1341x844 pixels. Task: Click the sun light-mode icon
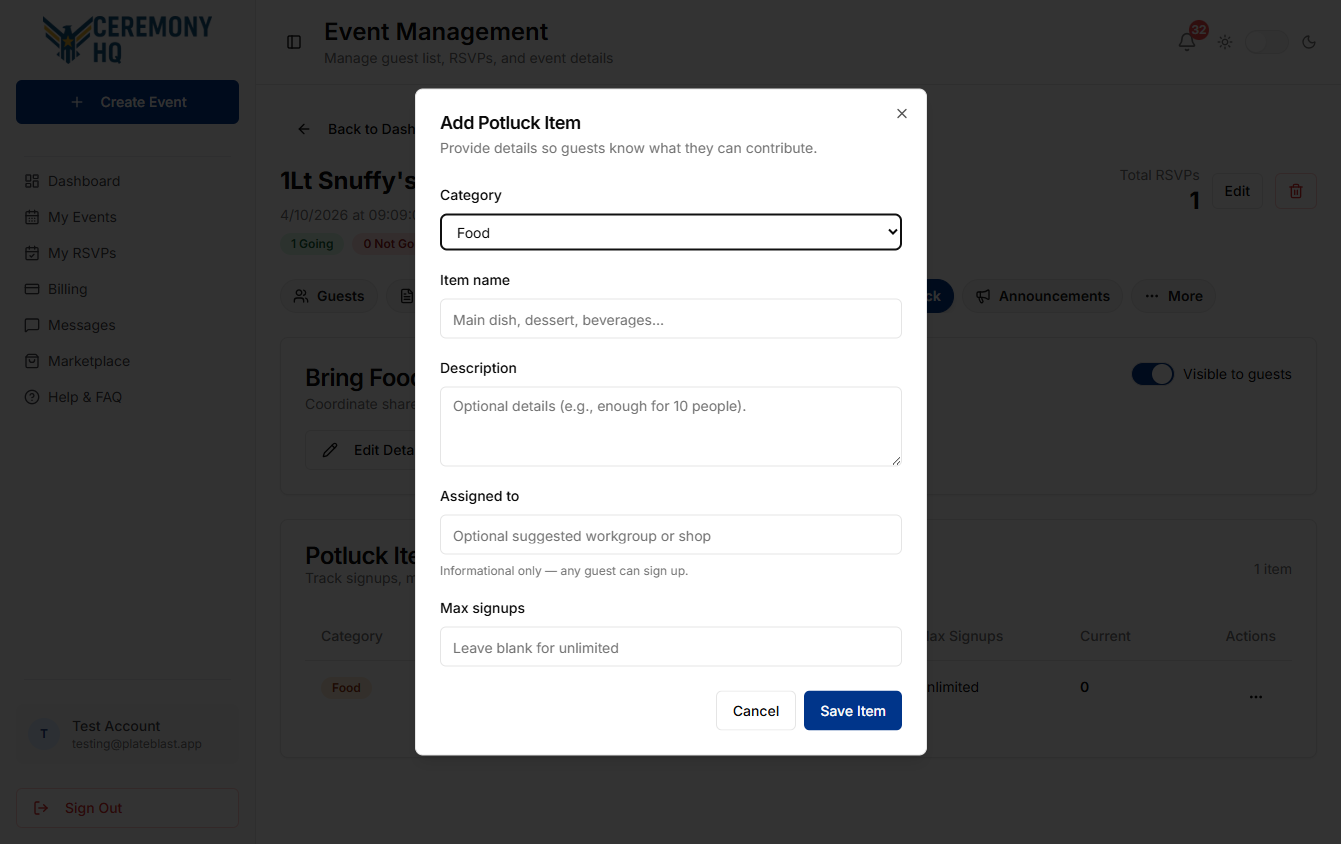click(x=1225, y=42)
